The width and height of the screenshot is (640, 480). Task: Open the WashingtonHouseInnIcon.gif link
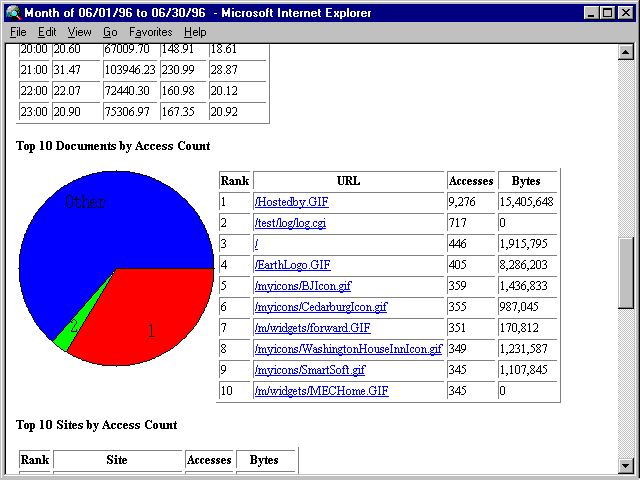[x=348, y=349]
